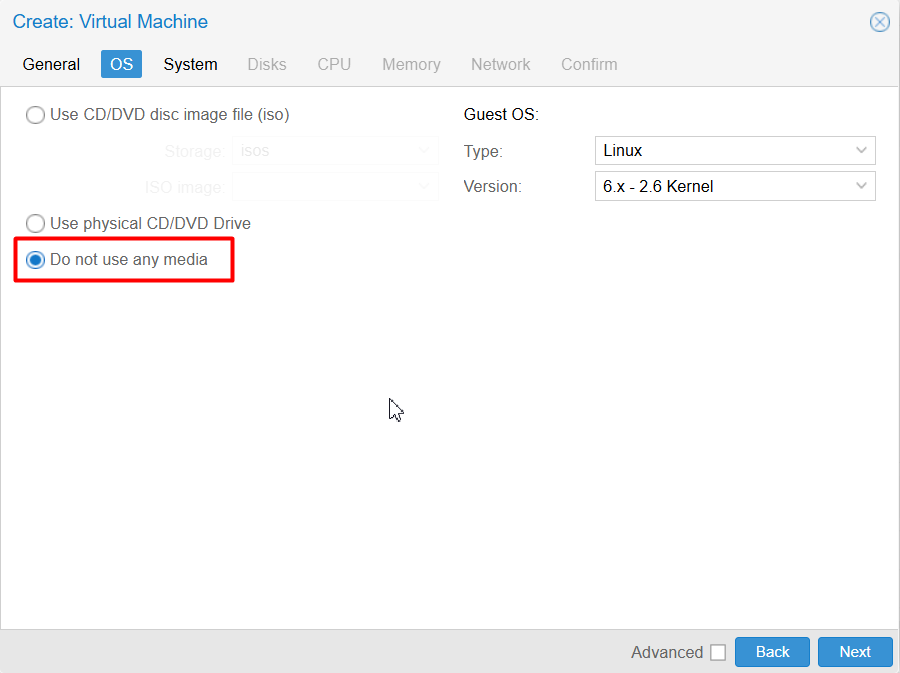
Task: Select Use physical CD/DVD Drive option
Action: click(x=35, y=223)
